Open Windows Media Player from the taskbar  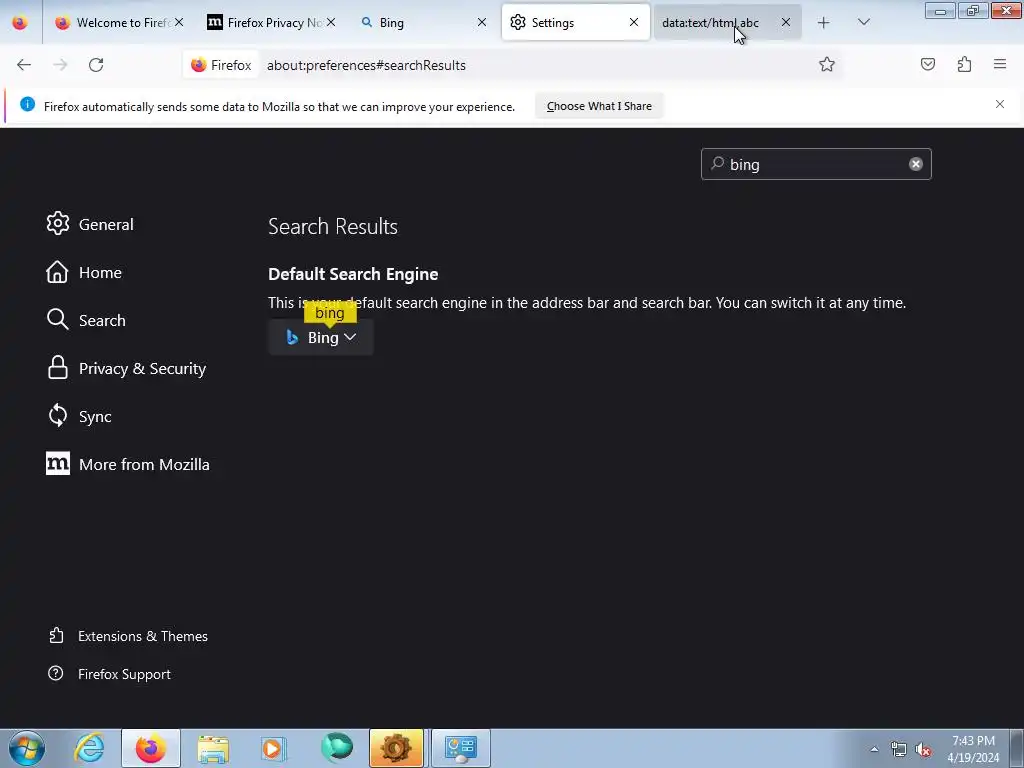tap(274, 748)
